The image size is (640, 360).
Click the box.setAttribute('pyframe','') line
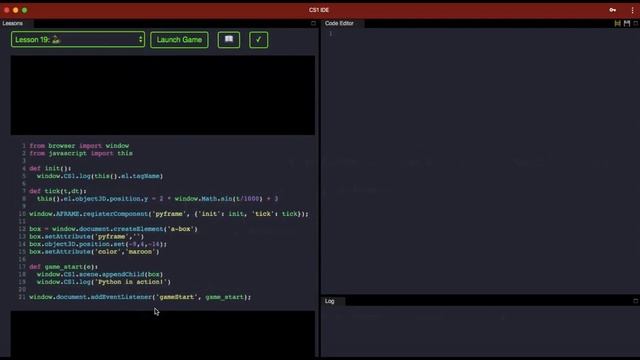coord(87,236)
